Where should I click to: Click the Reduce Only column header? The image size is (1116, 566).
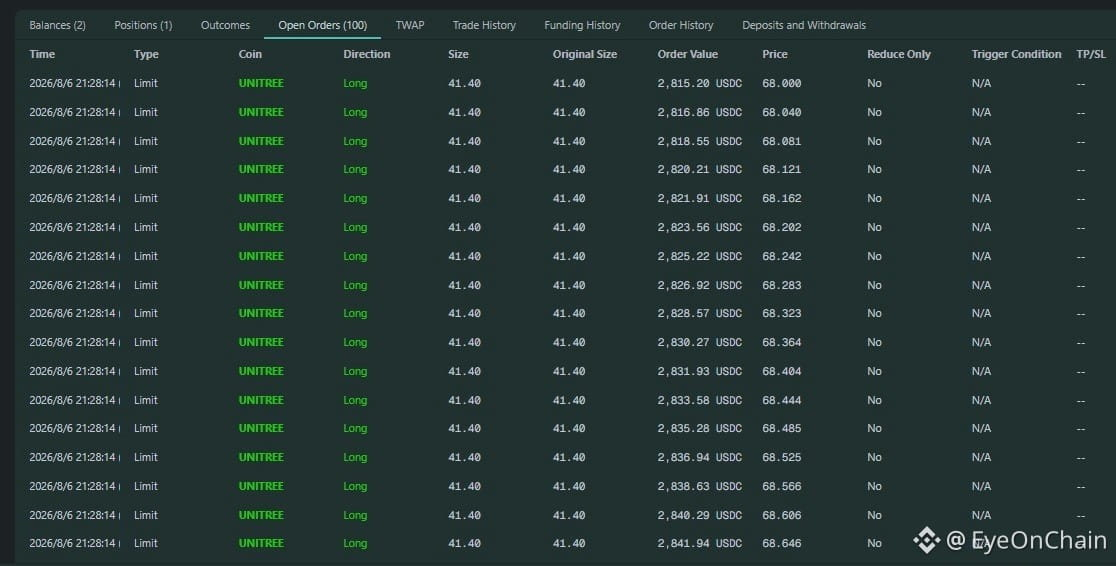tap(898, 54)
